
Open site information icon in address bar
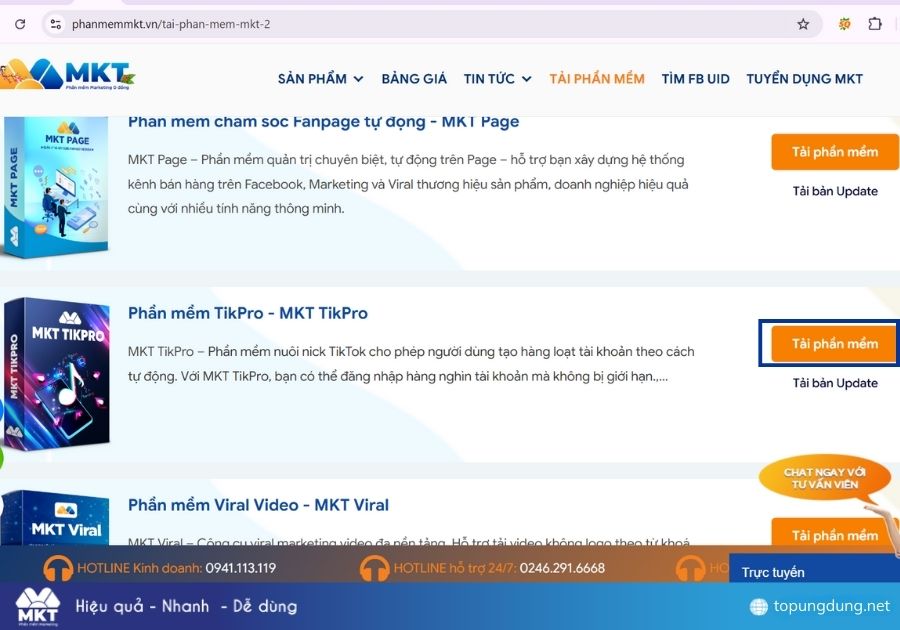pos(56,24)
